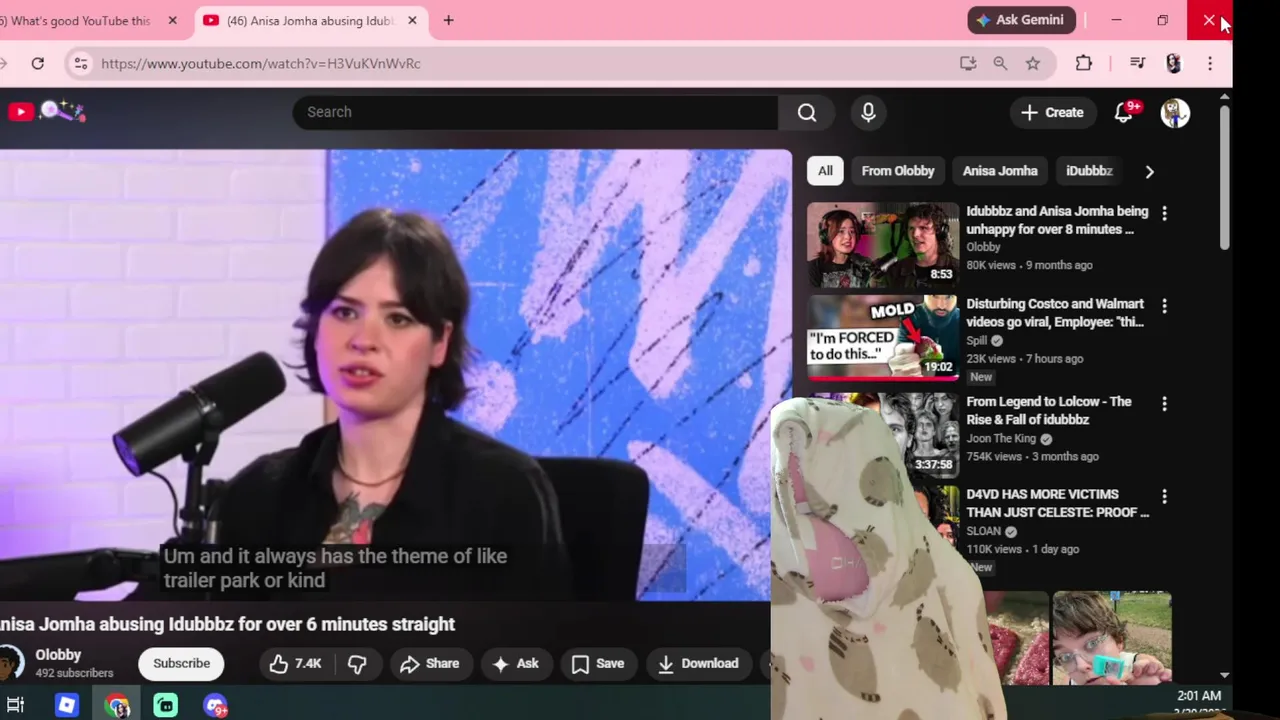This screenshot has width=1280, height=720.
Task: Dislike the video with thumbs down
Action: pyautogui.click(x=357, y=663)
